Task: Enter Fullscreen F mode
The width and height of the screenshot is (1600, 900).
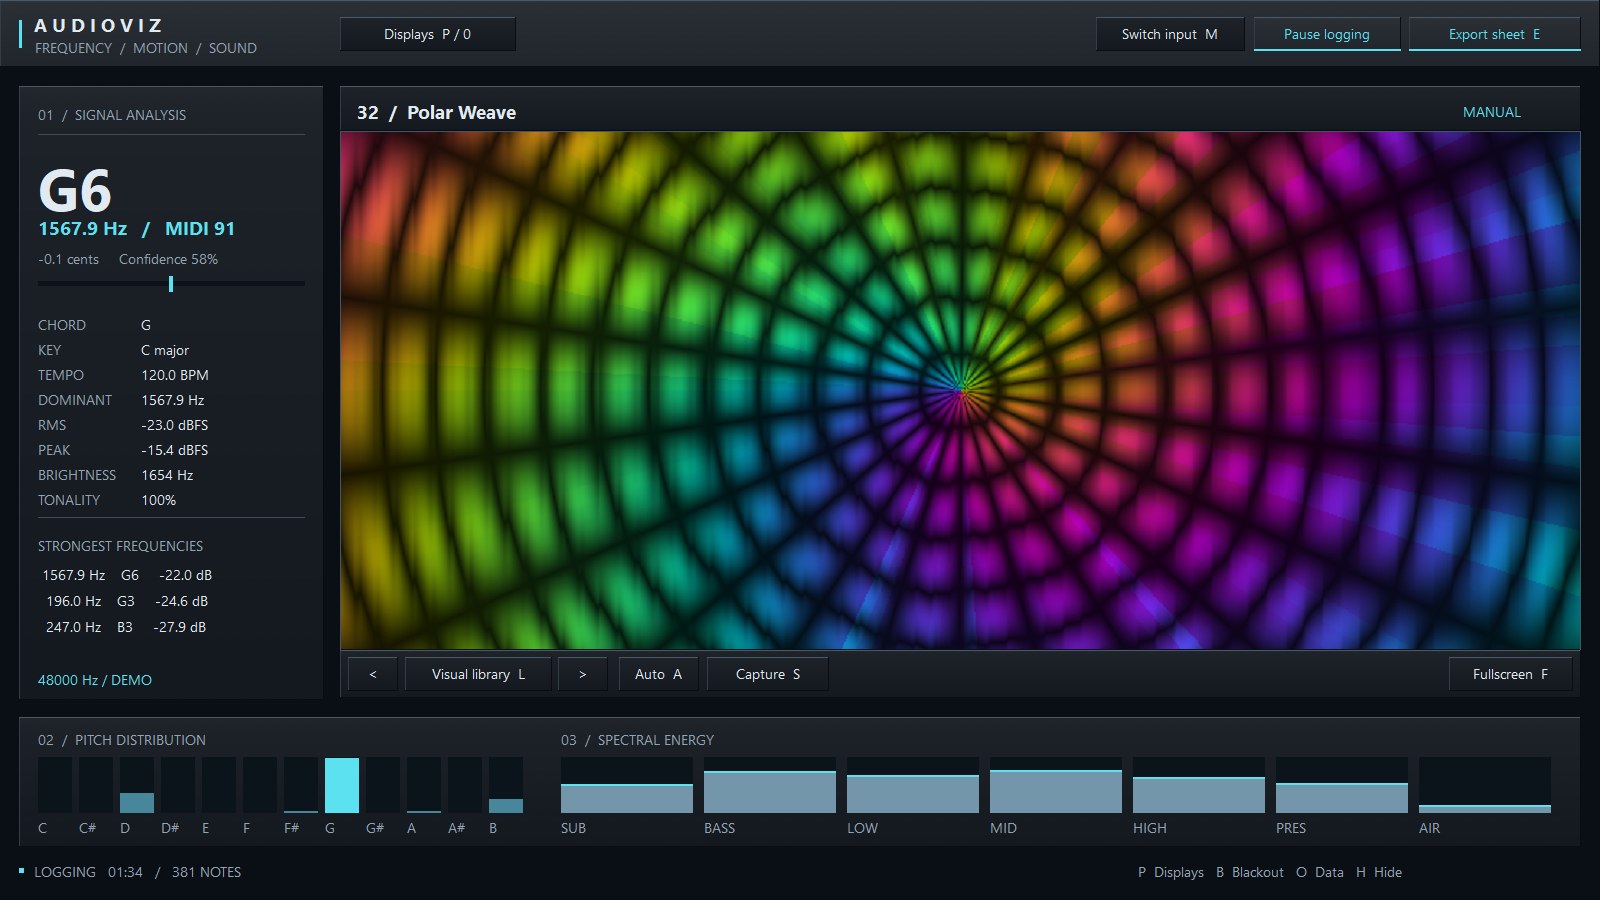Action: coord(1510,674)
